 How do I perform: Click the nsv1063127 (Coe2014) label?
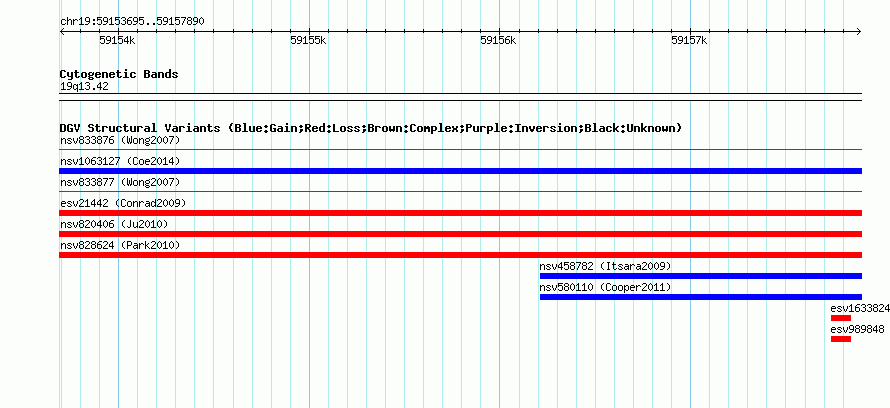point(120,161)
